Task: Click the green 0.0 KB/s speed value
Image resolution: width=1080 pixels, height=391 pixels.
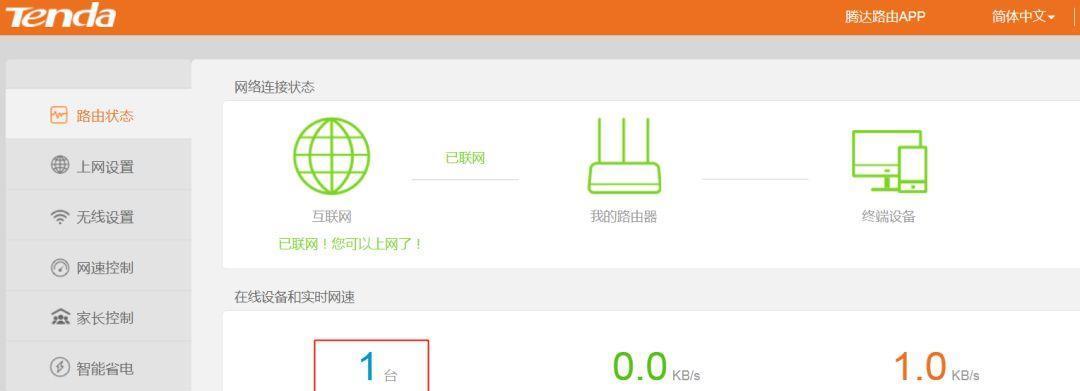Action: [x=656, y=366]
